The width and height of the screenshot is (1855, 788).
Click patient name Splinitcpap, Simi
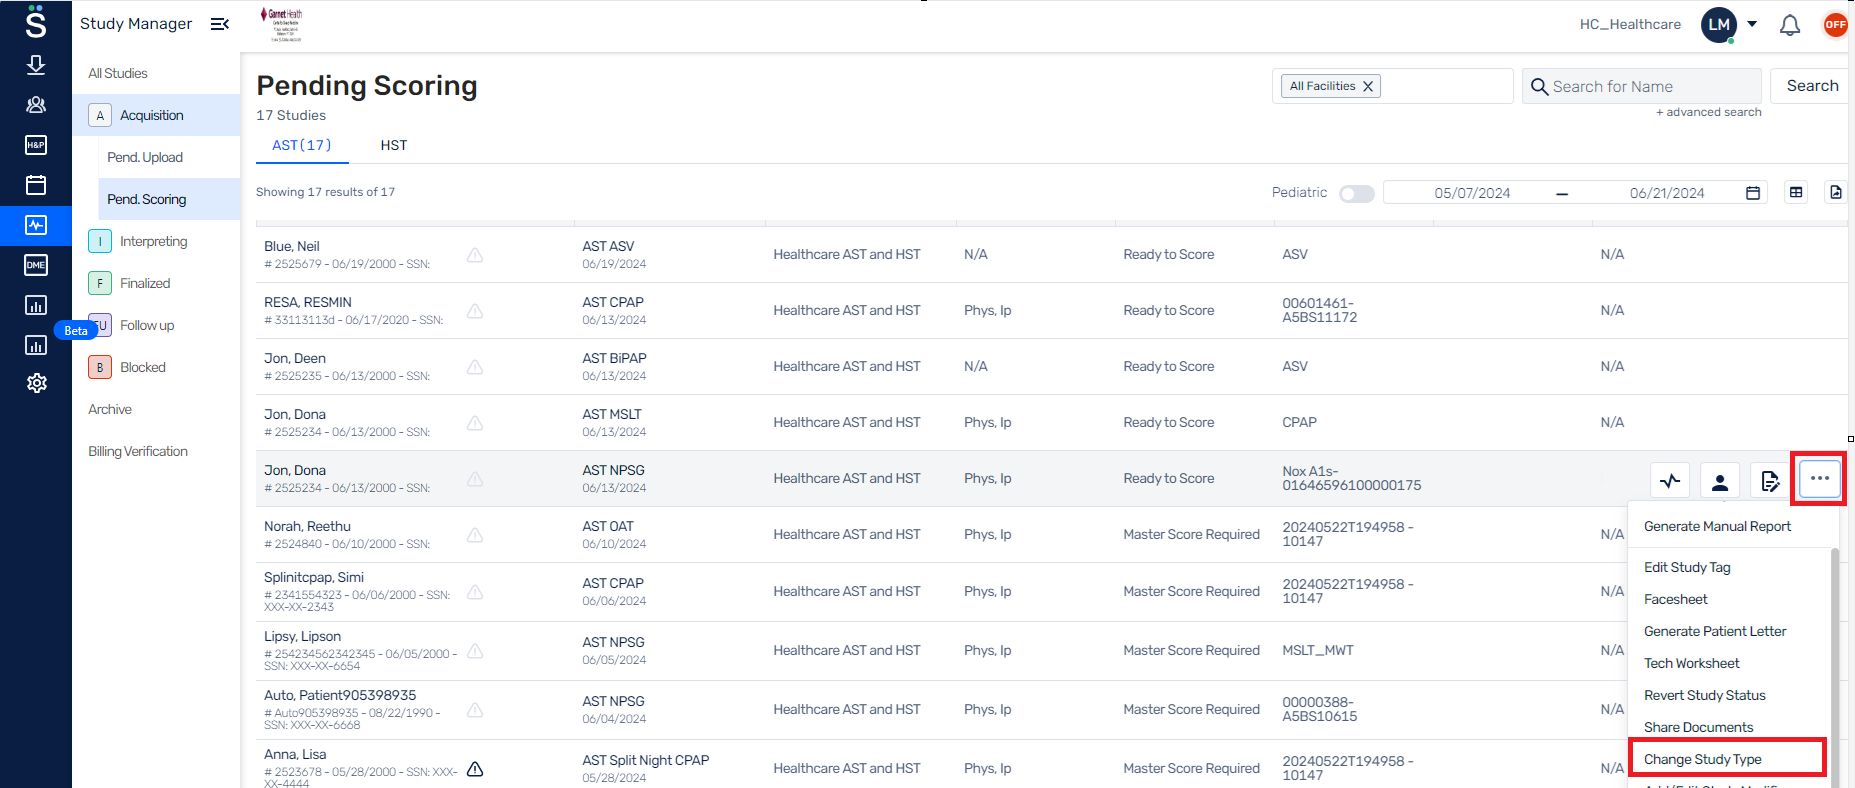pos(314,577)
